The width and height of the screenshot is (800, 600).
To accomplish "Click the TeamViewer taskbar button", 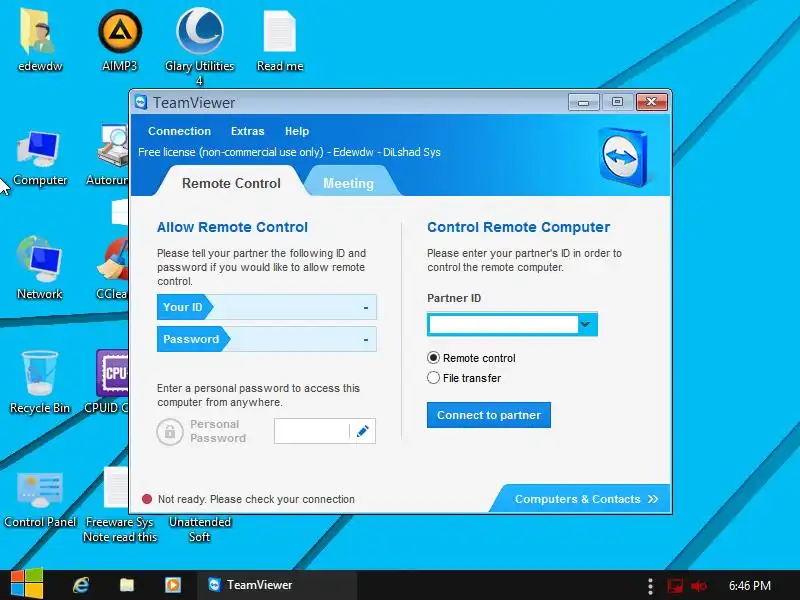I will coord(276,585).
